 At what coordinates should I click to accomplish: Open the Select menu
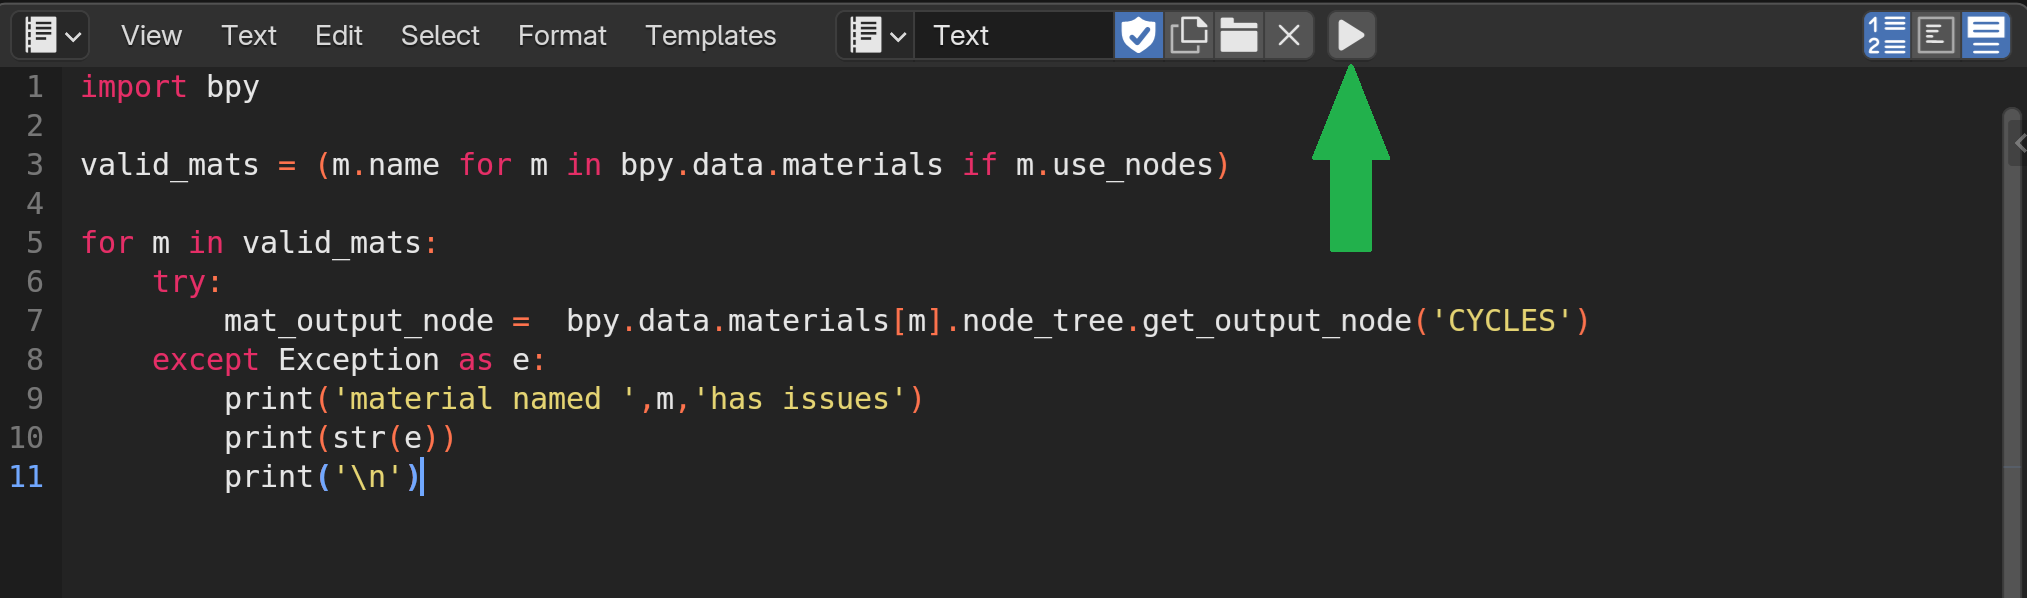(440, 36)
